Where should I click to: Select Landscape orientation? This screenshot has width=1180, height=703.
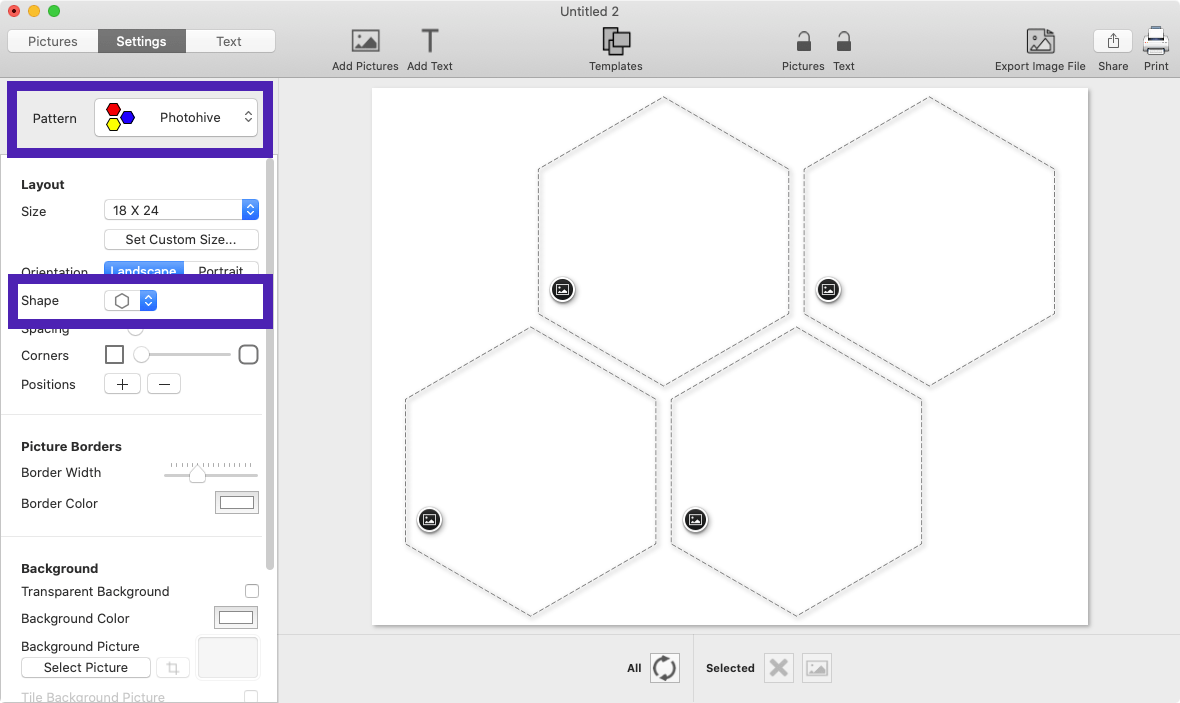[144, 270]
